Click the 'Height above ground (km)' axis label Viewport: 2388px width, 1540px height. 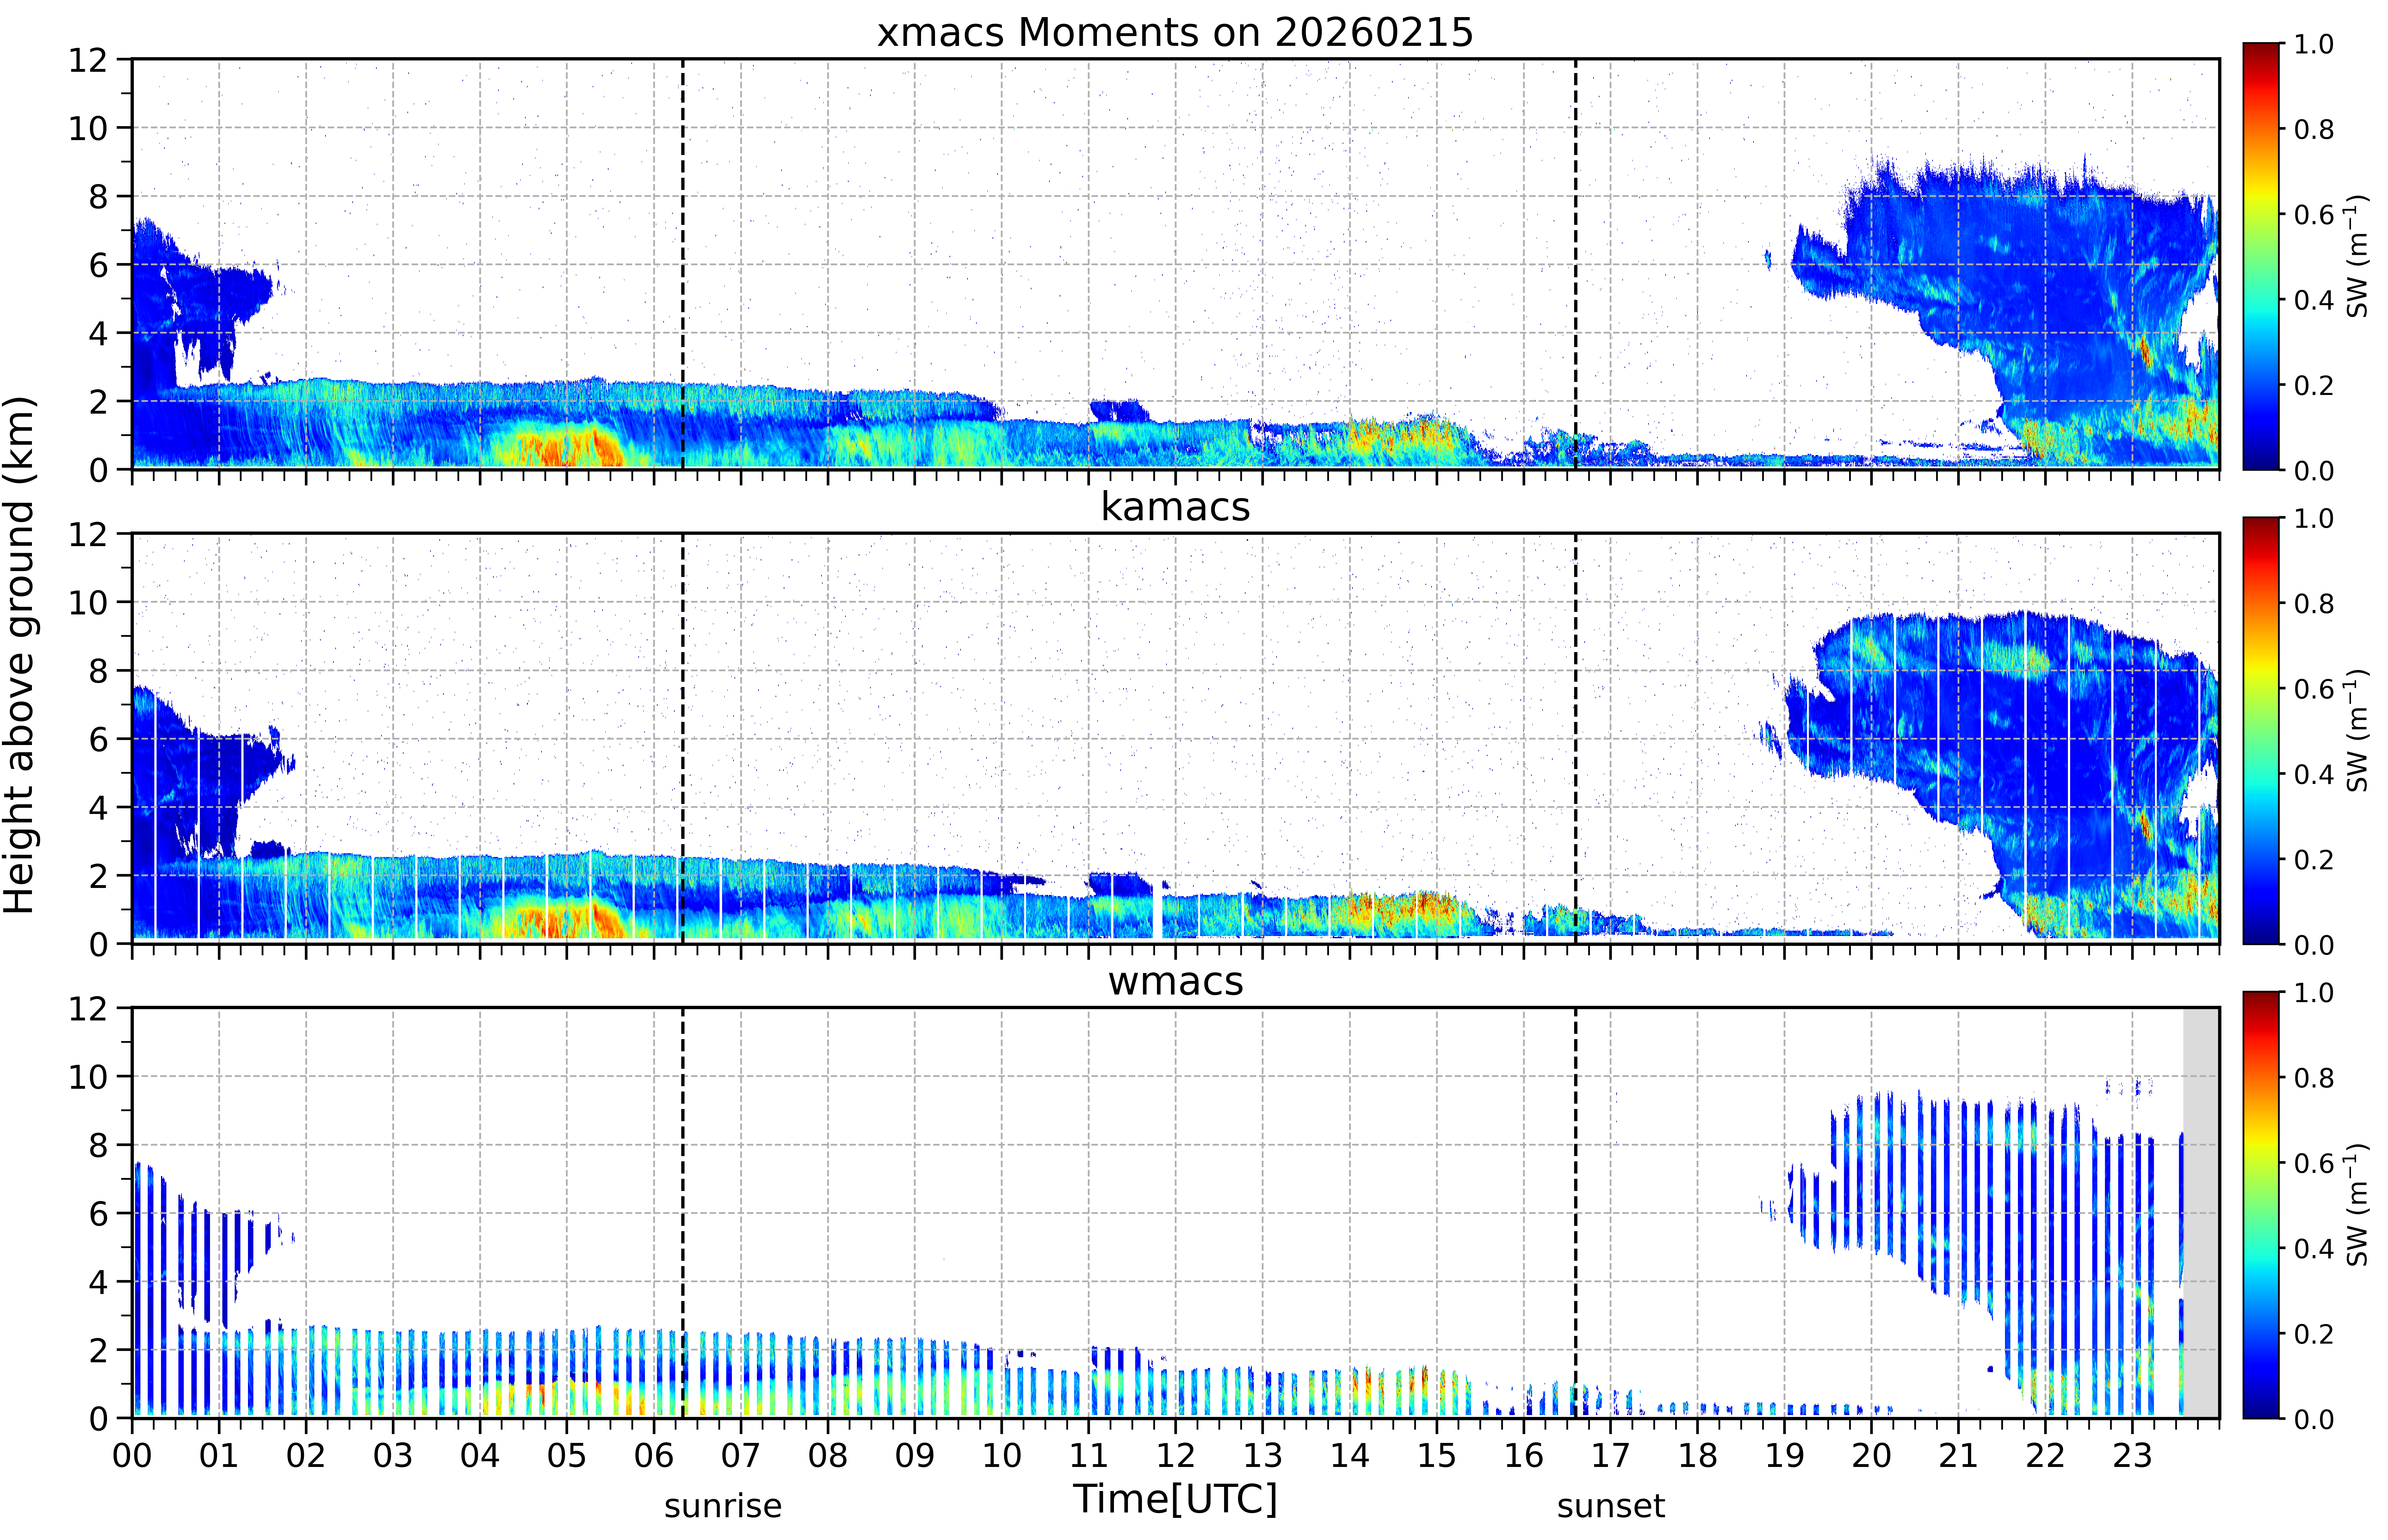pyautogui.click(x=20, y=655)
